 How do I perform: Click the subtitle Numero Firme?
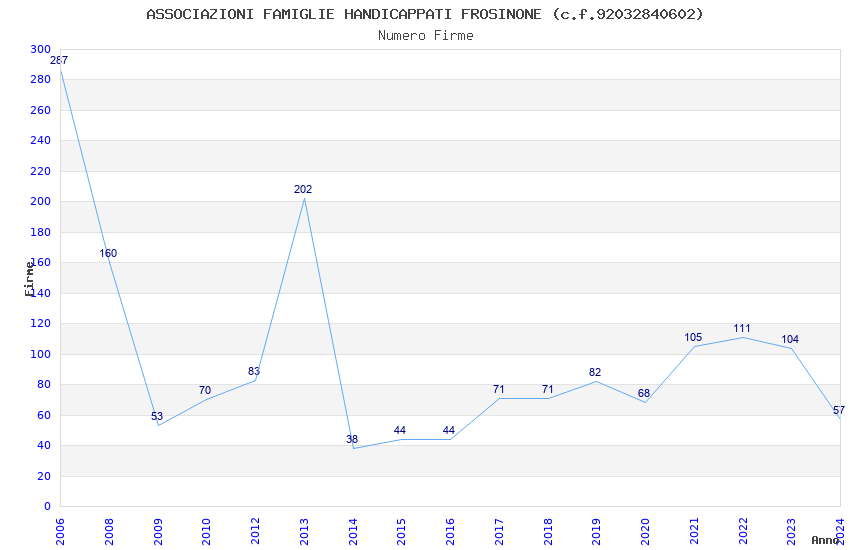(426, 36)
